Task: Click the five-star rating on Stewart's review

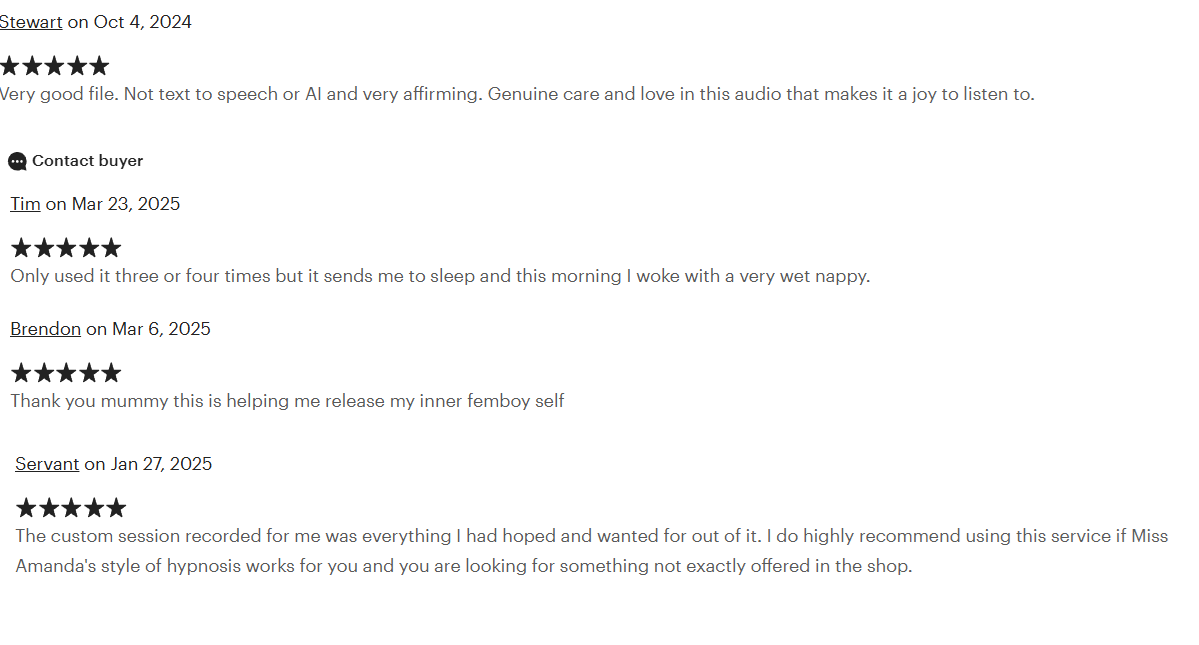Action: pos(54,66)
